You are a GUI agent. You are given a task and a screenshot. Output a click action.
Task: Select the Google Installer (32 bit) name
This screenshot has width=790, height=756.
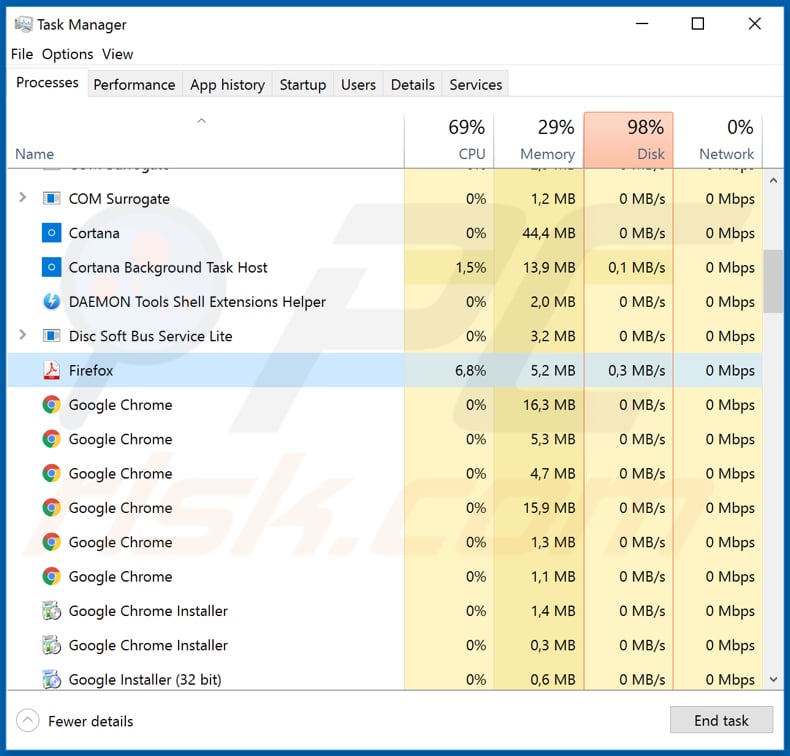click(145, 679)
